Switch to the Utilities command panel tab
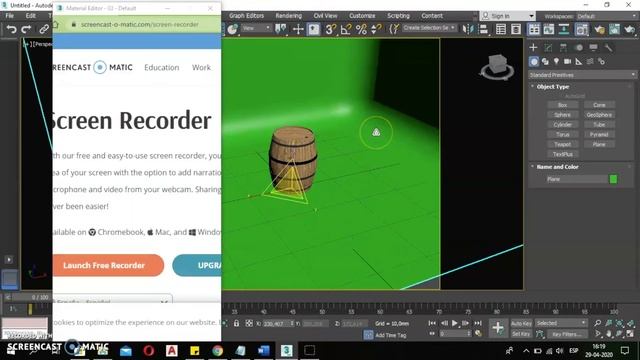Screen dimensions: 640x360 pos(609,47)
